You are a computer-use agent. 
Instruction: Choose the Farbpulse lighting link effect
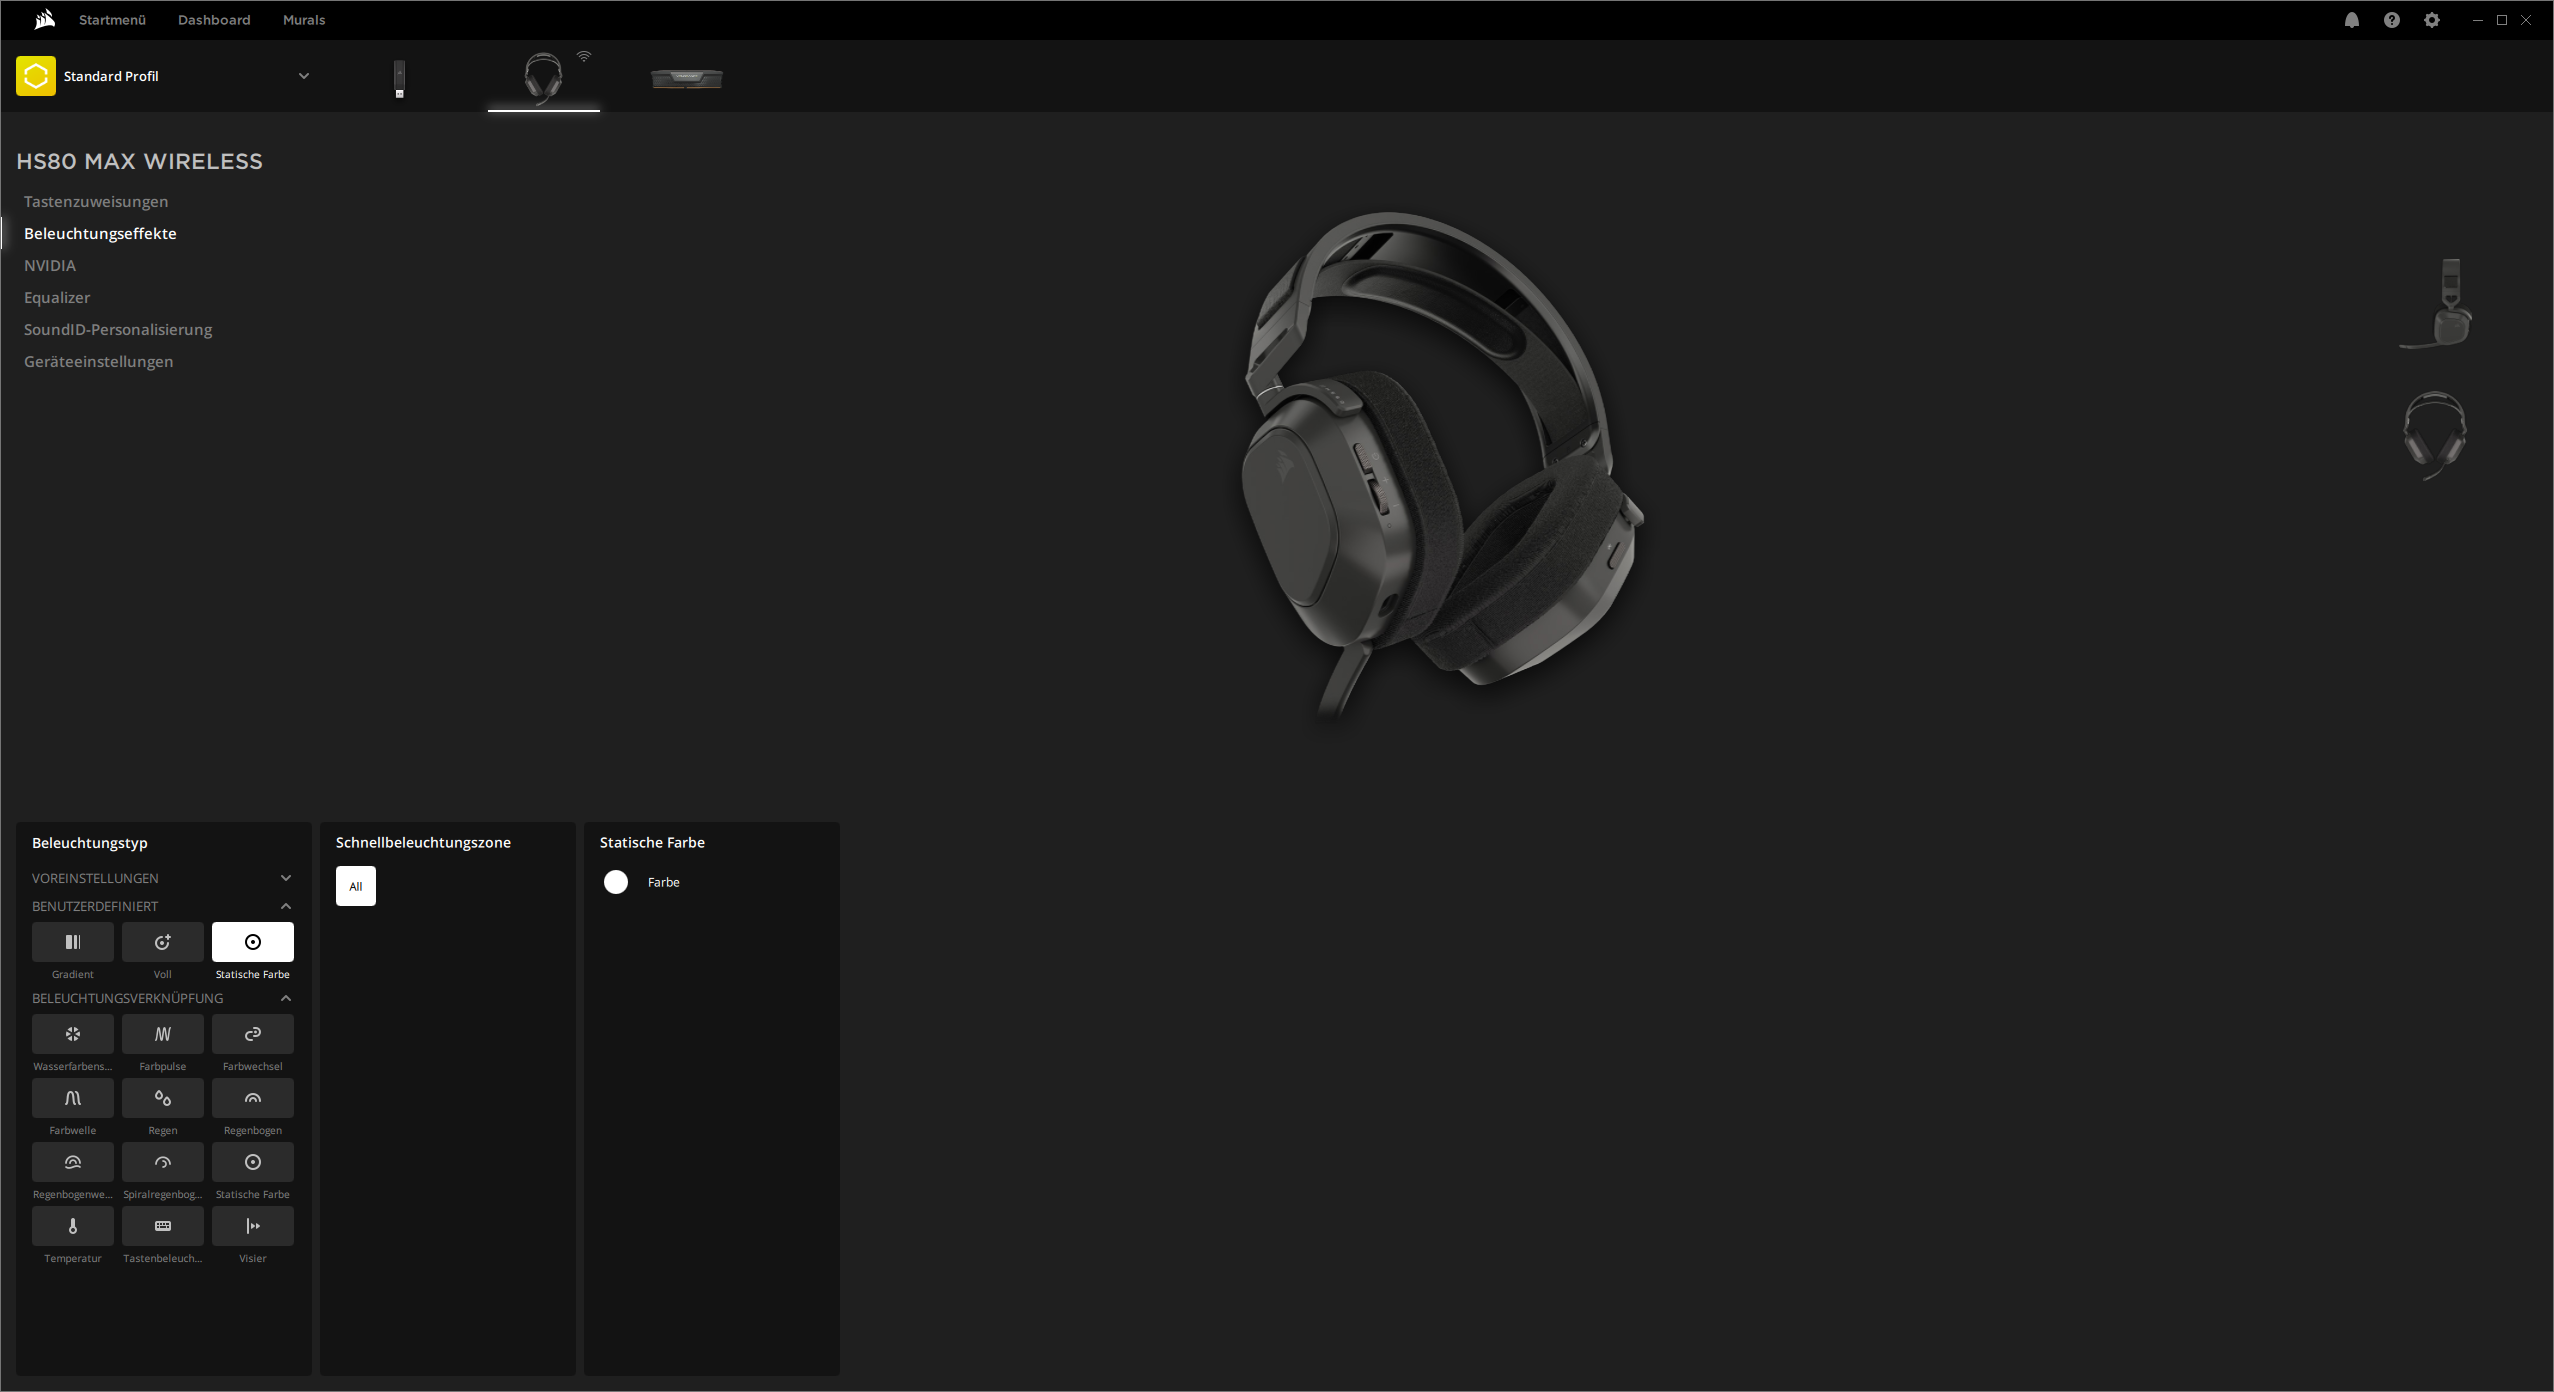pyautogui.click(x=163, y=1034)
